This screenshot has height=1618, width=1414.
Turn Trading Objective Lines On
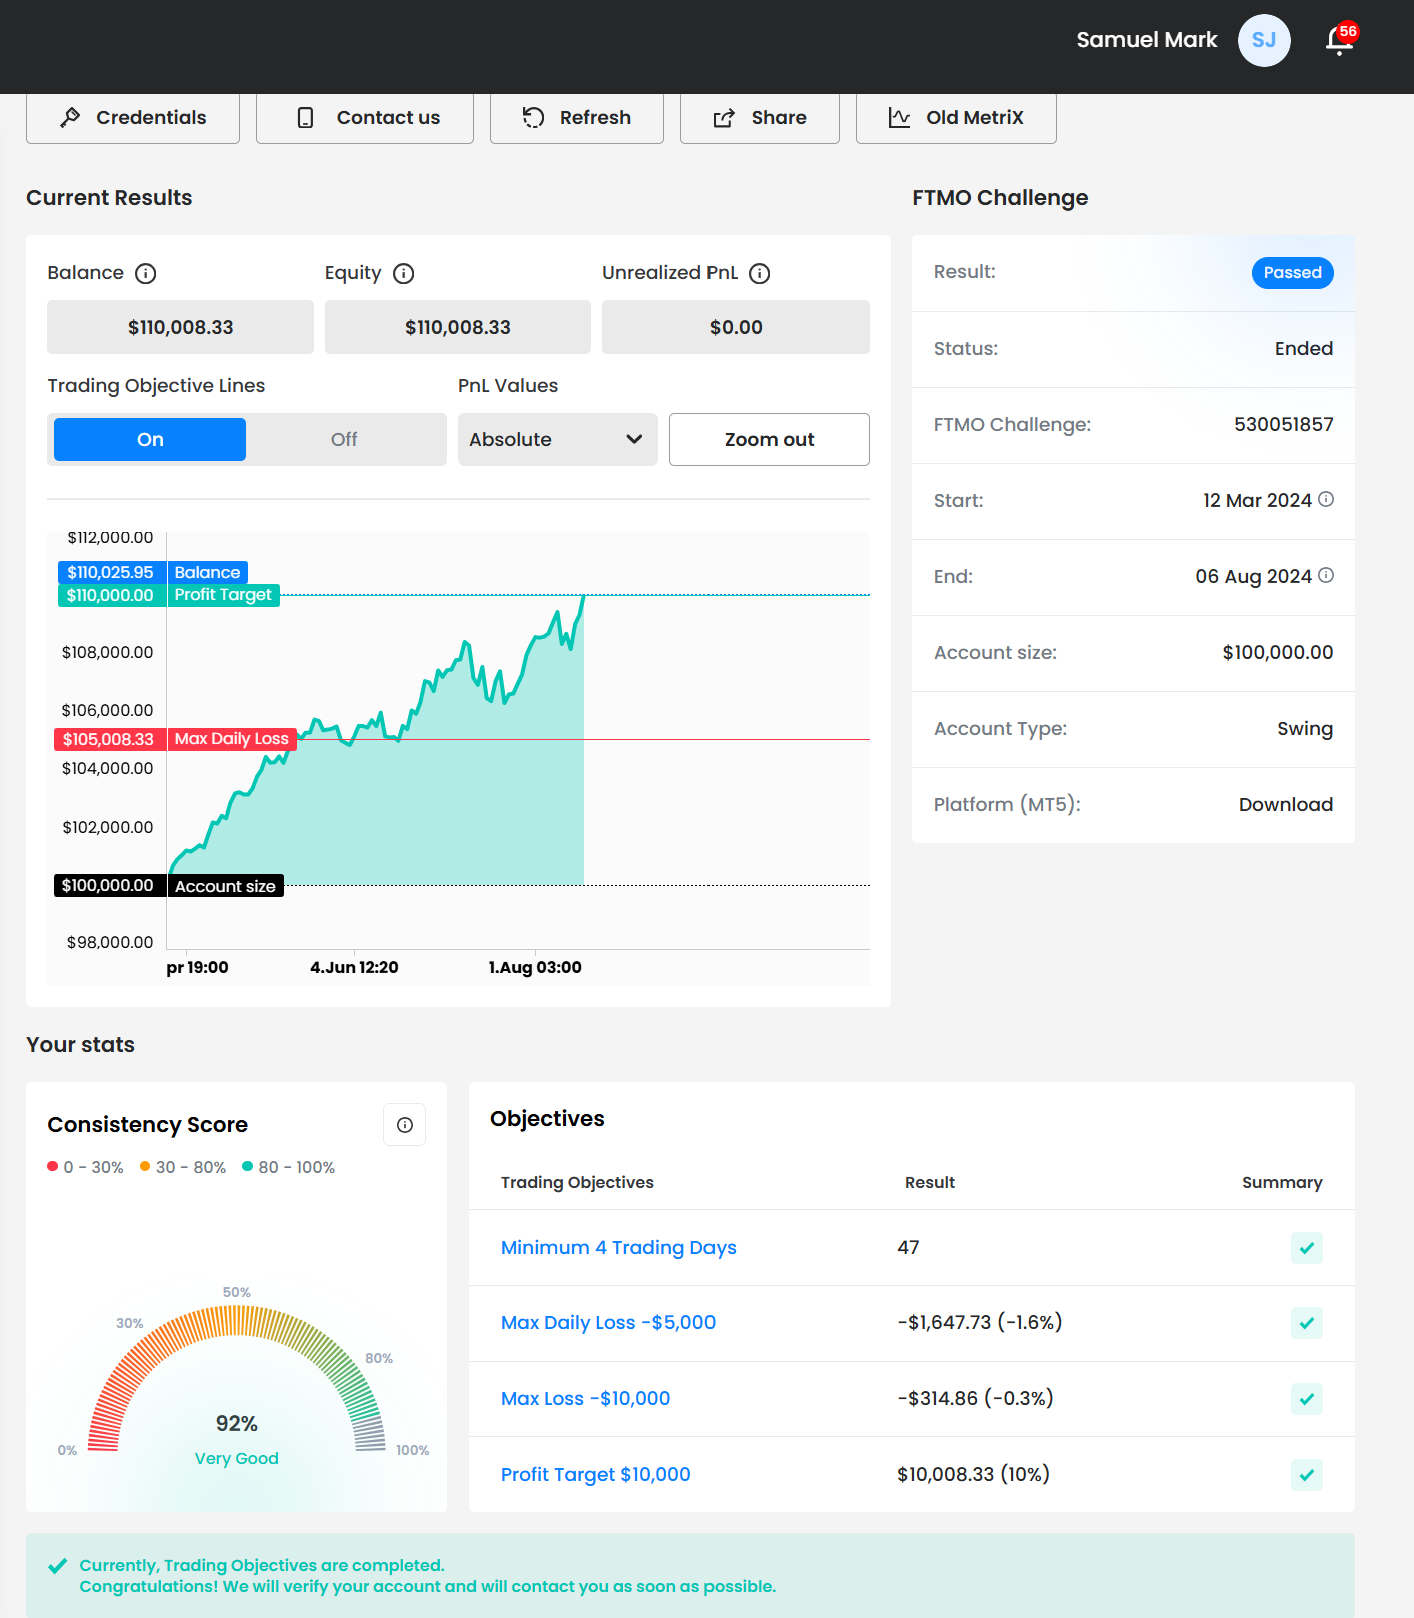click(150, 439)
